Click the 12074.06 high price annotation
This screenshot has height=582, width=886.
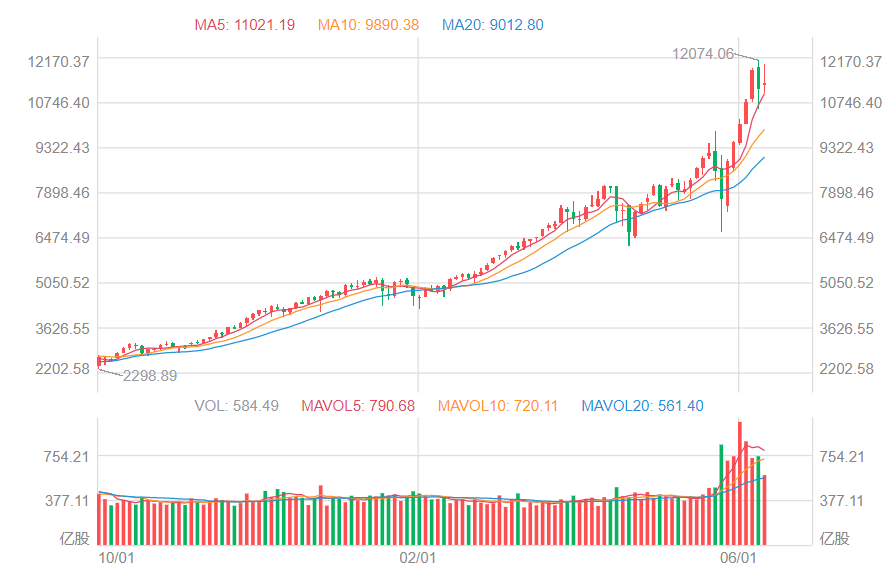[x=703, y=54]
